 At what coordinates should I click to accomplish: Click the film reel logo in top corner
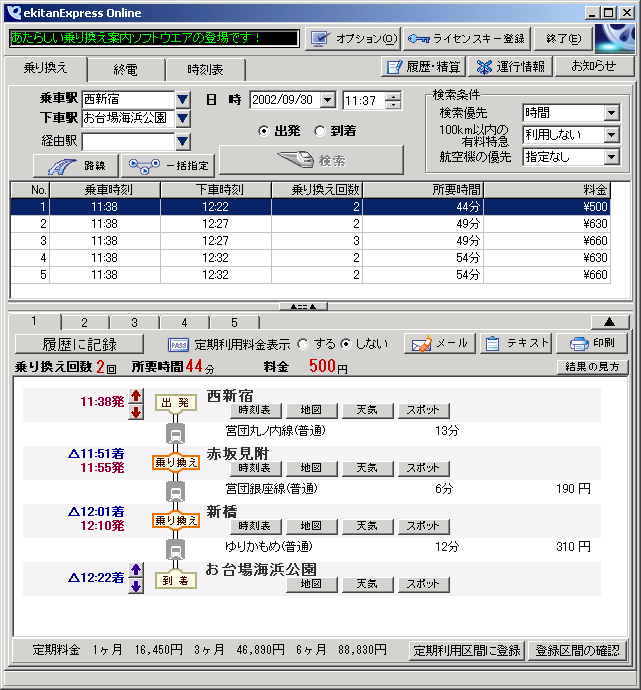point(615,39)
